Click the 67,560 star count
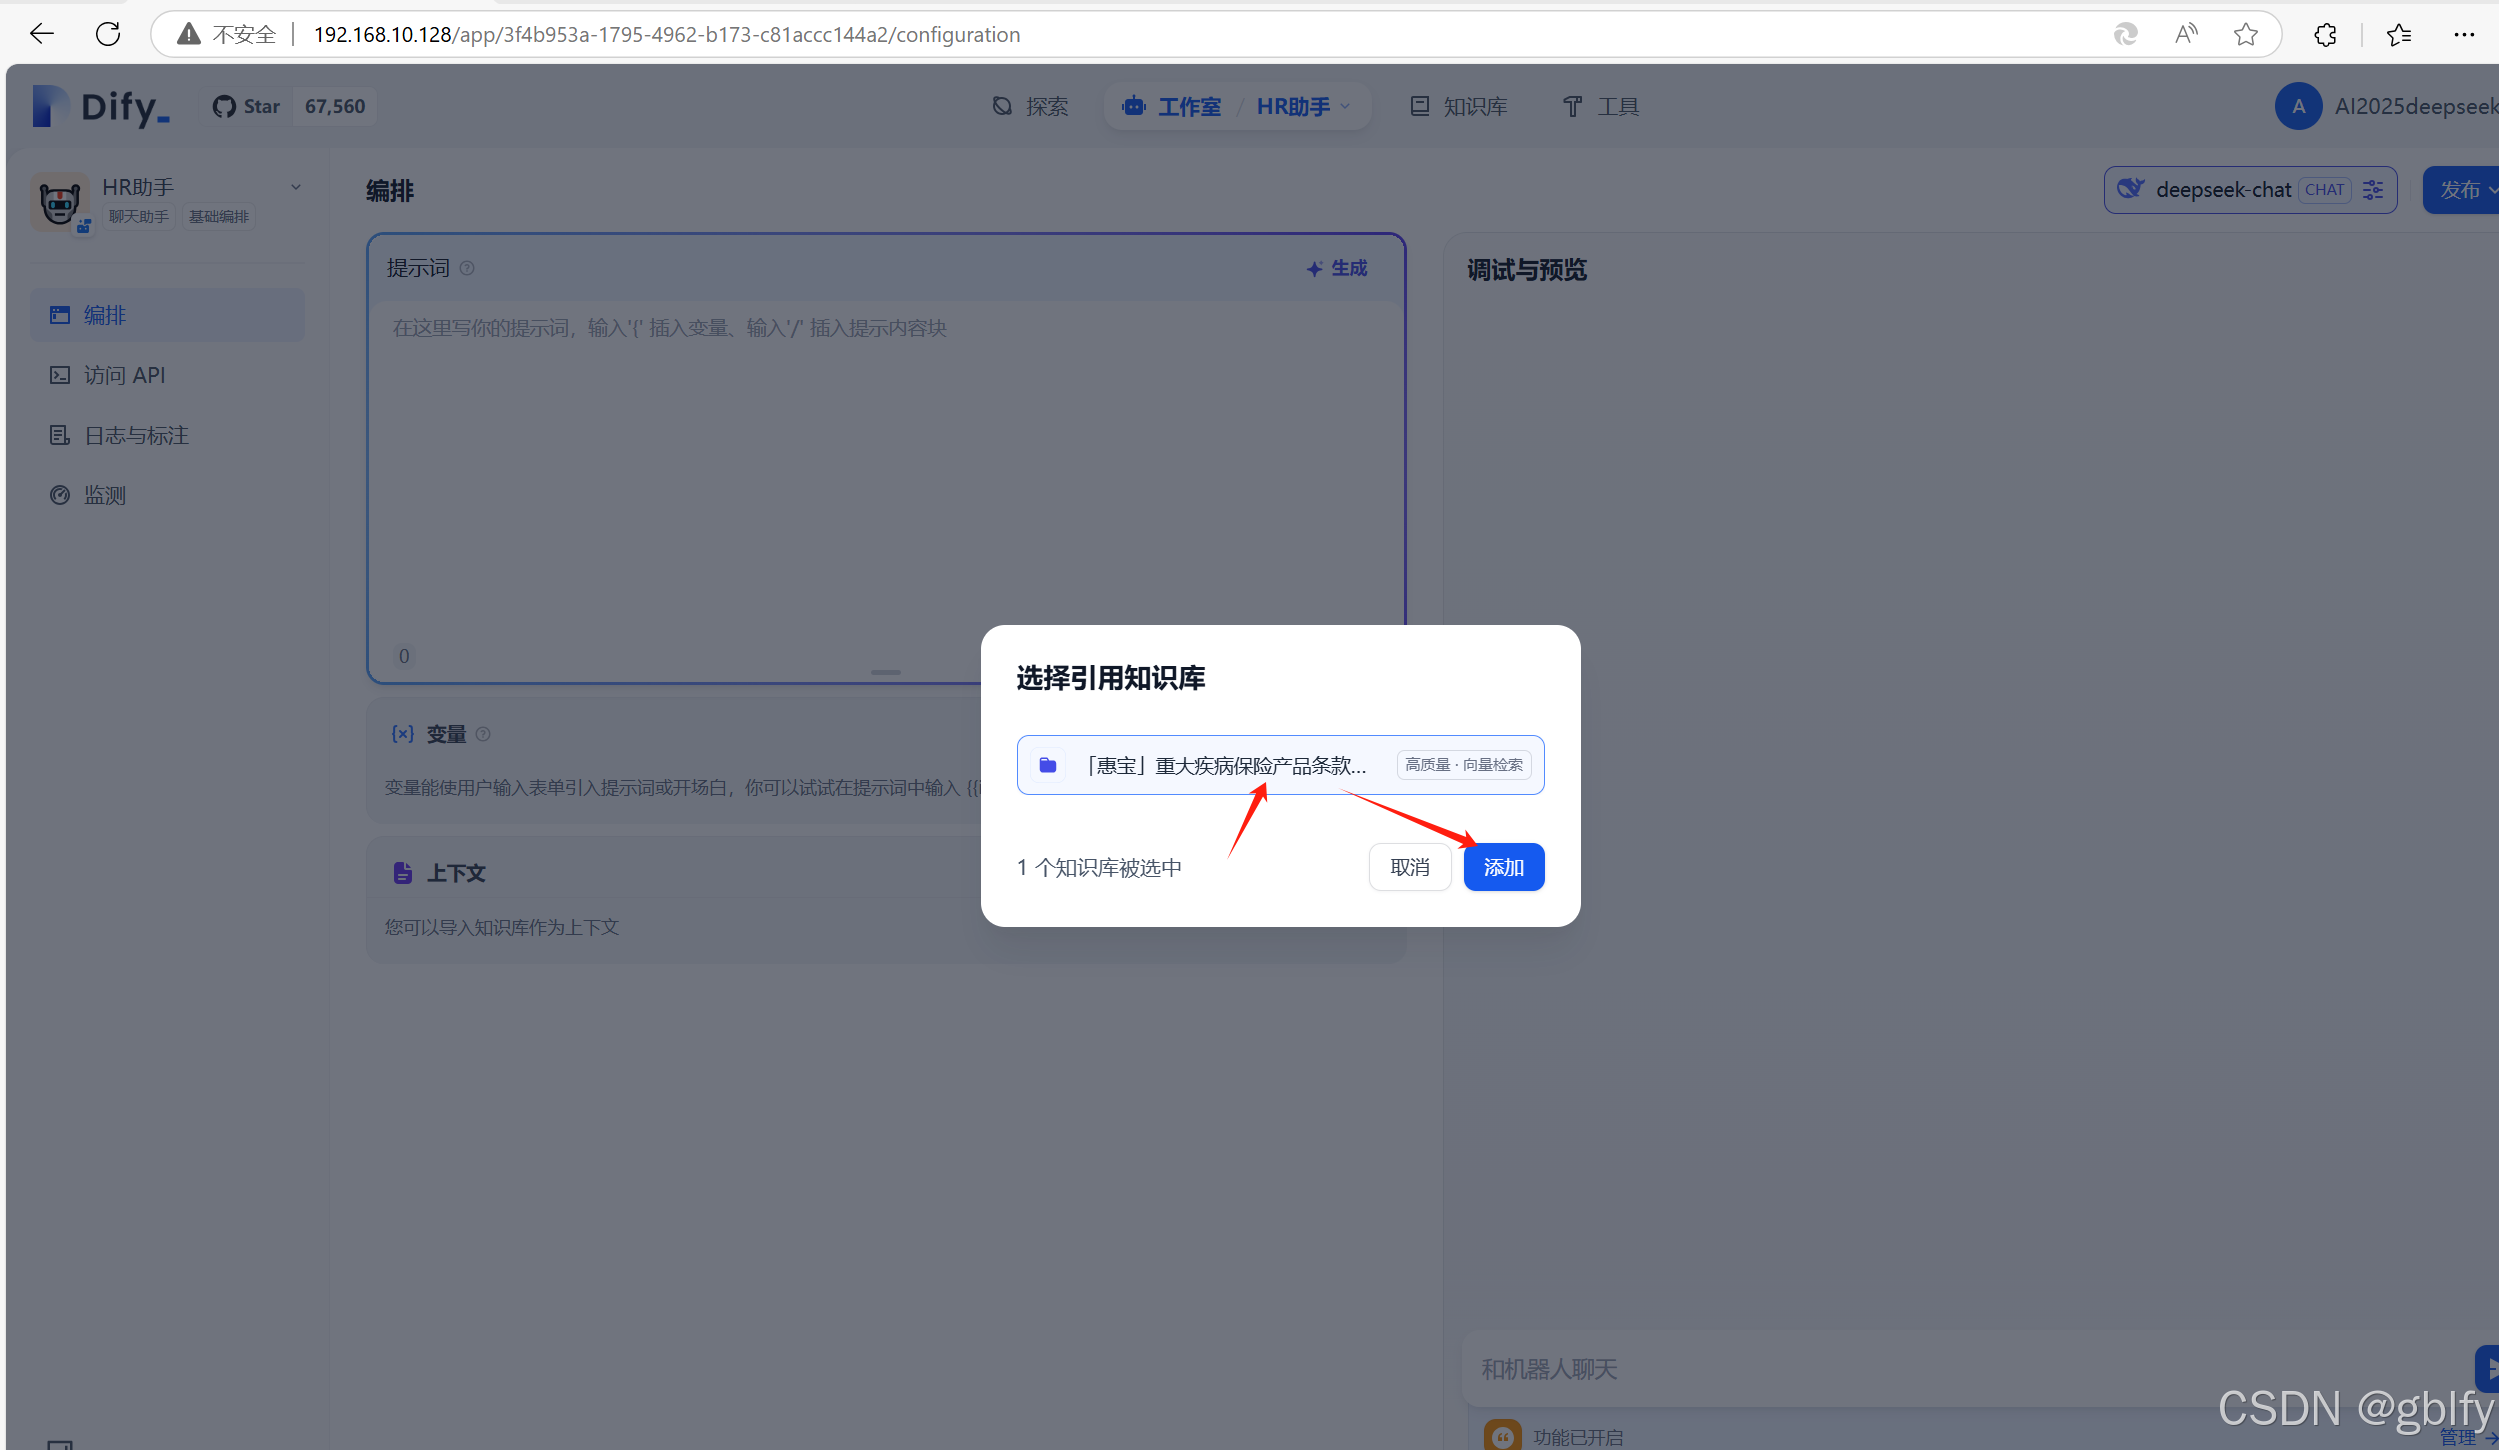This screenshot has height=1450, width=2499. pyautogui.click(x=335, y=106)
